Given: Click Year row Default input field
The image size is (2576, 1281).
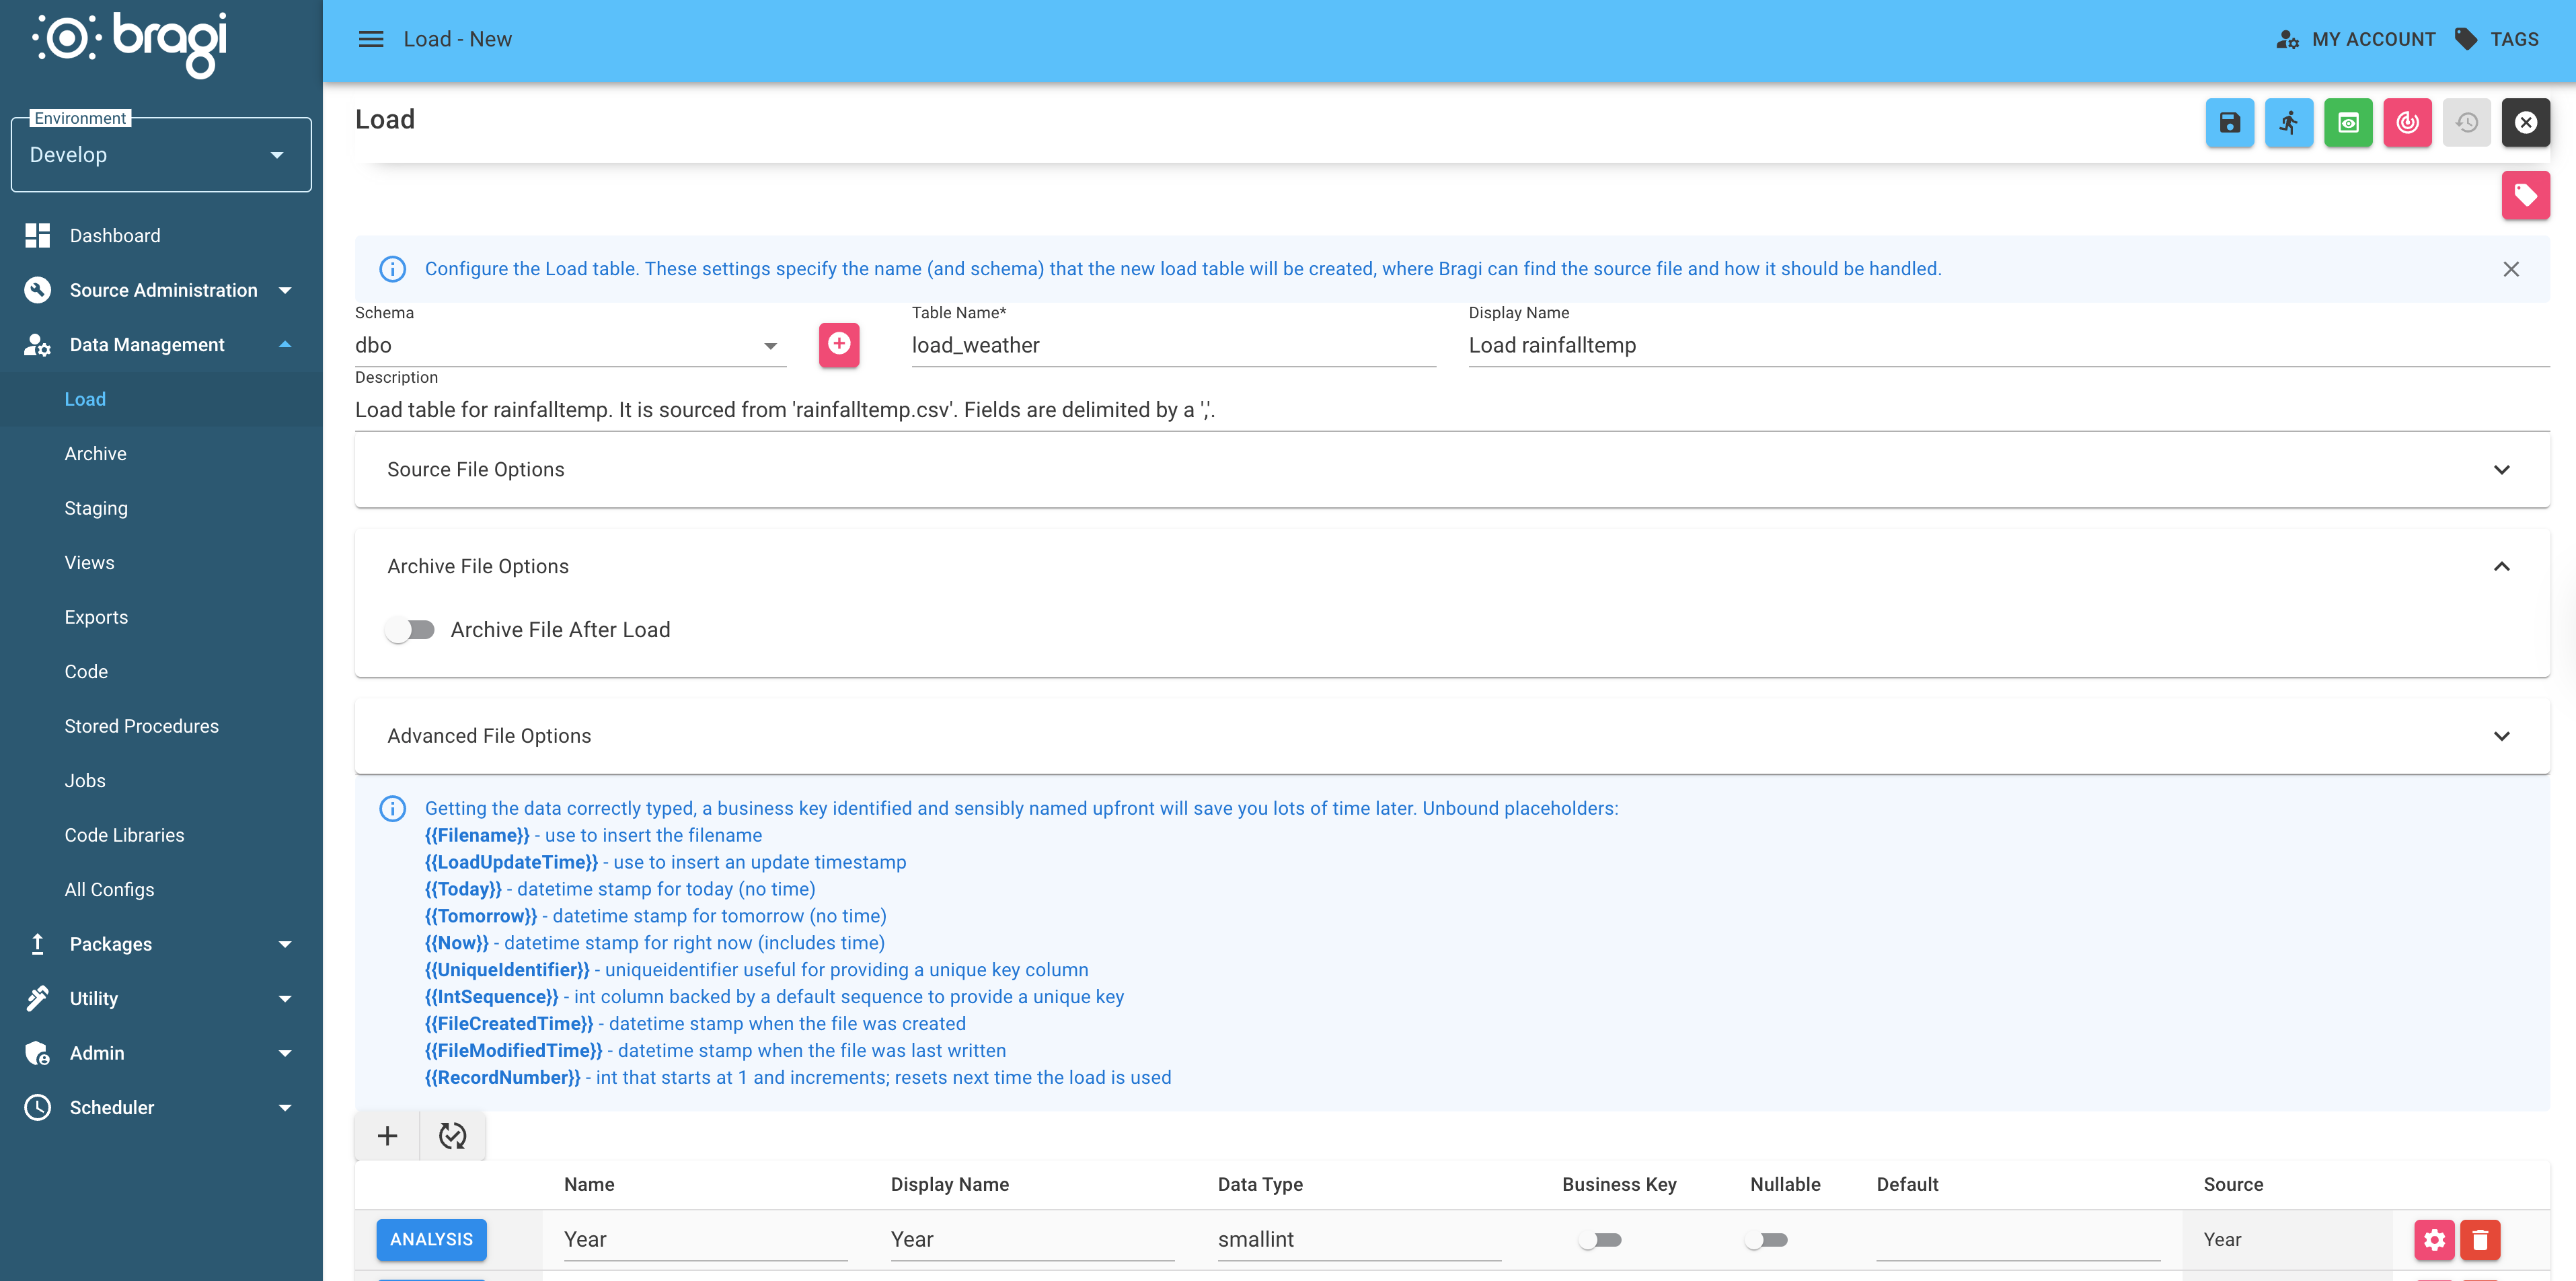Looking at the screenshot, I should (x=2018, y=1240).
